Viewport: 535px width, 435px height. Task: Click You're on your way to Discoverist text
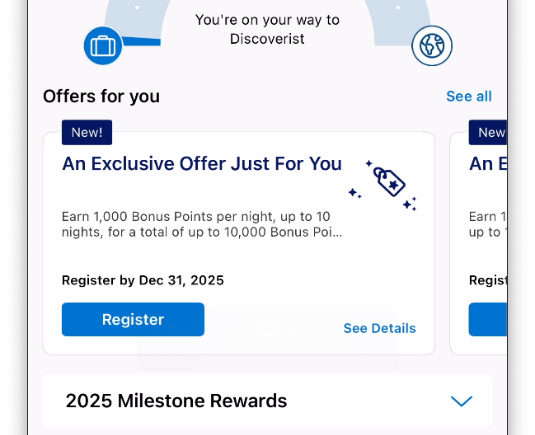click(268, 29)
